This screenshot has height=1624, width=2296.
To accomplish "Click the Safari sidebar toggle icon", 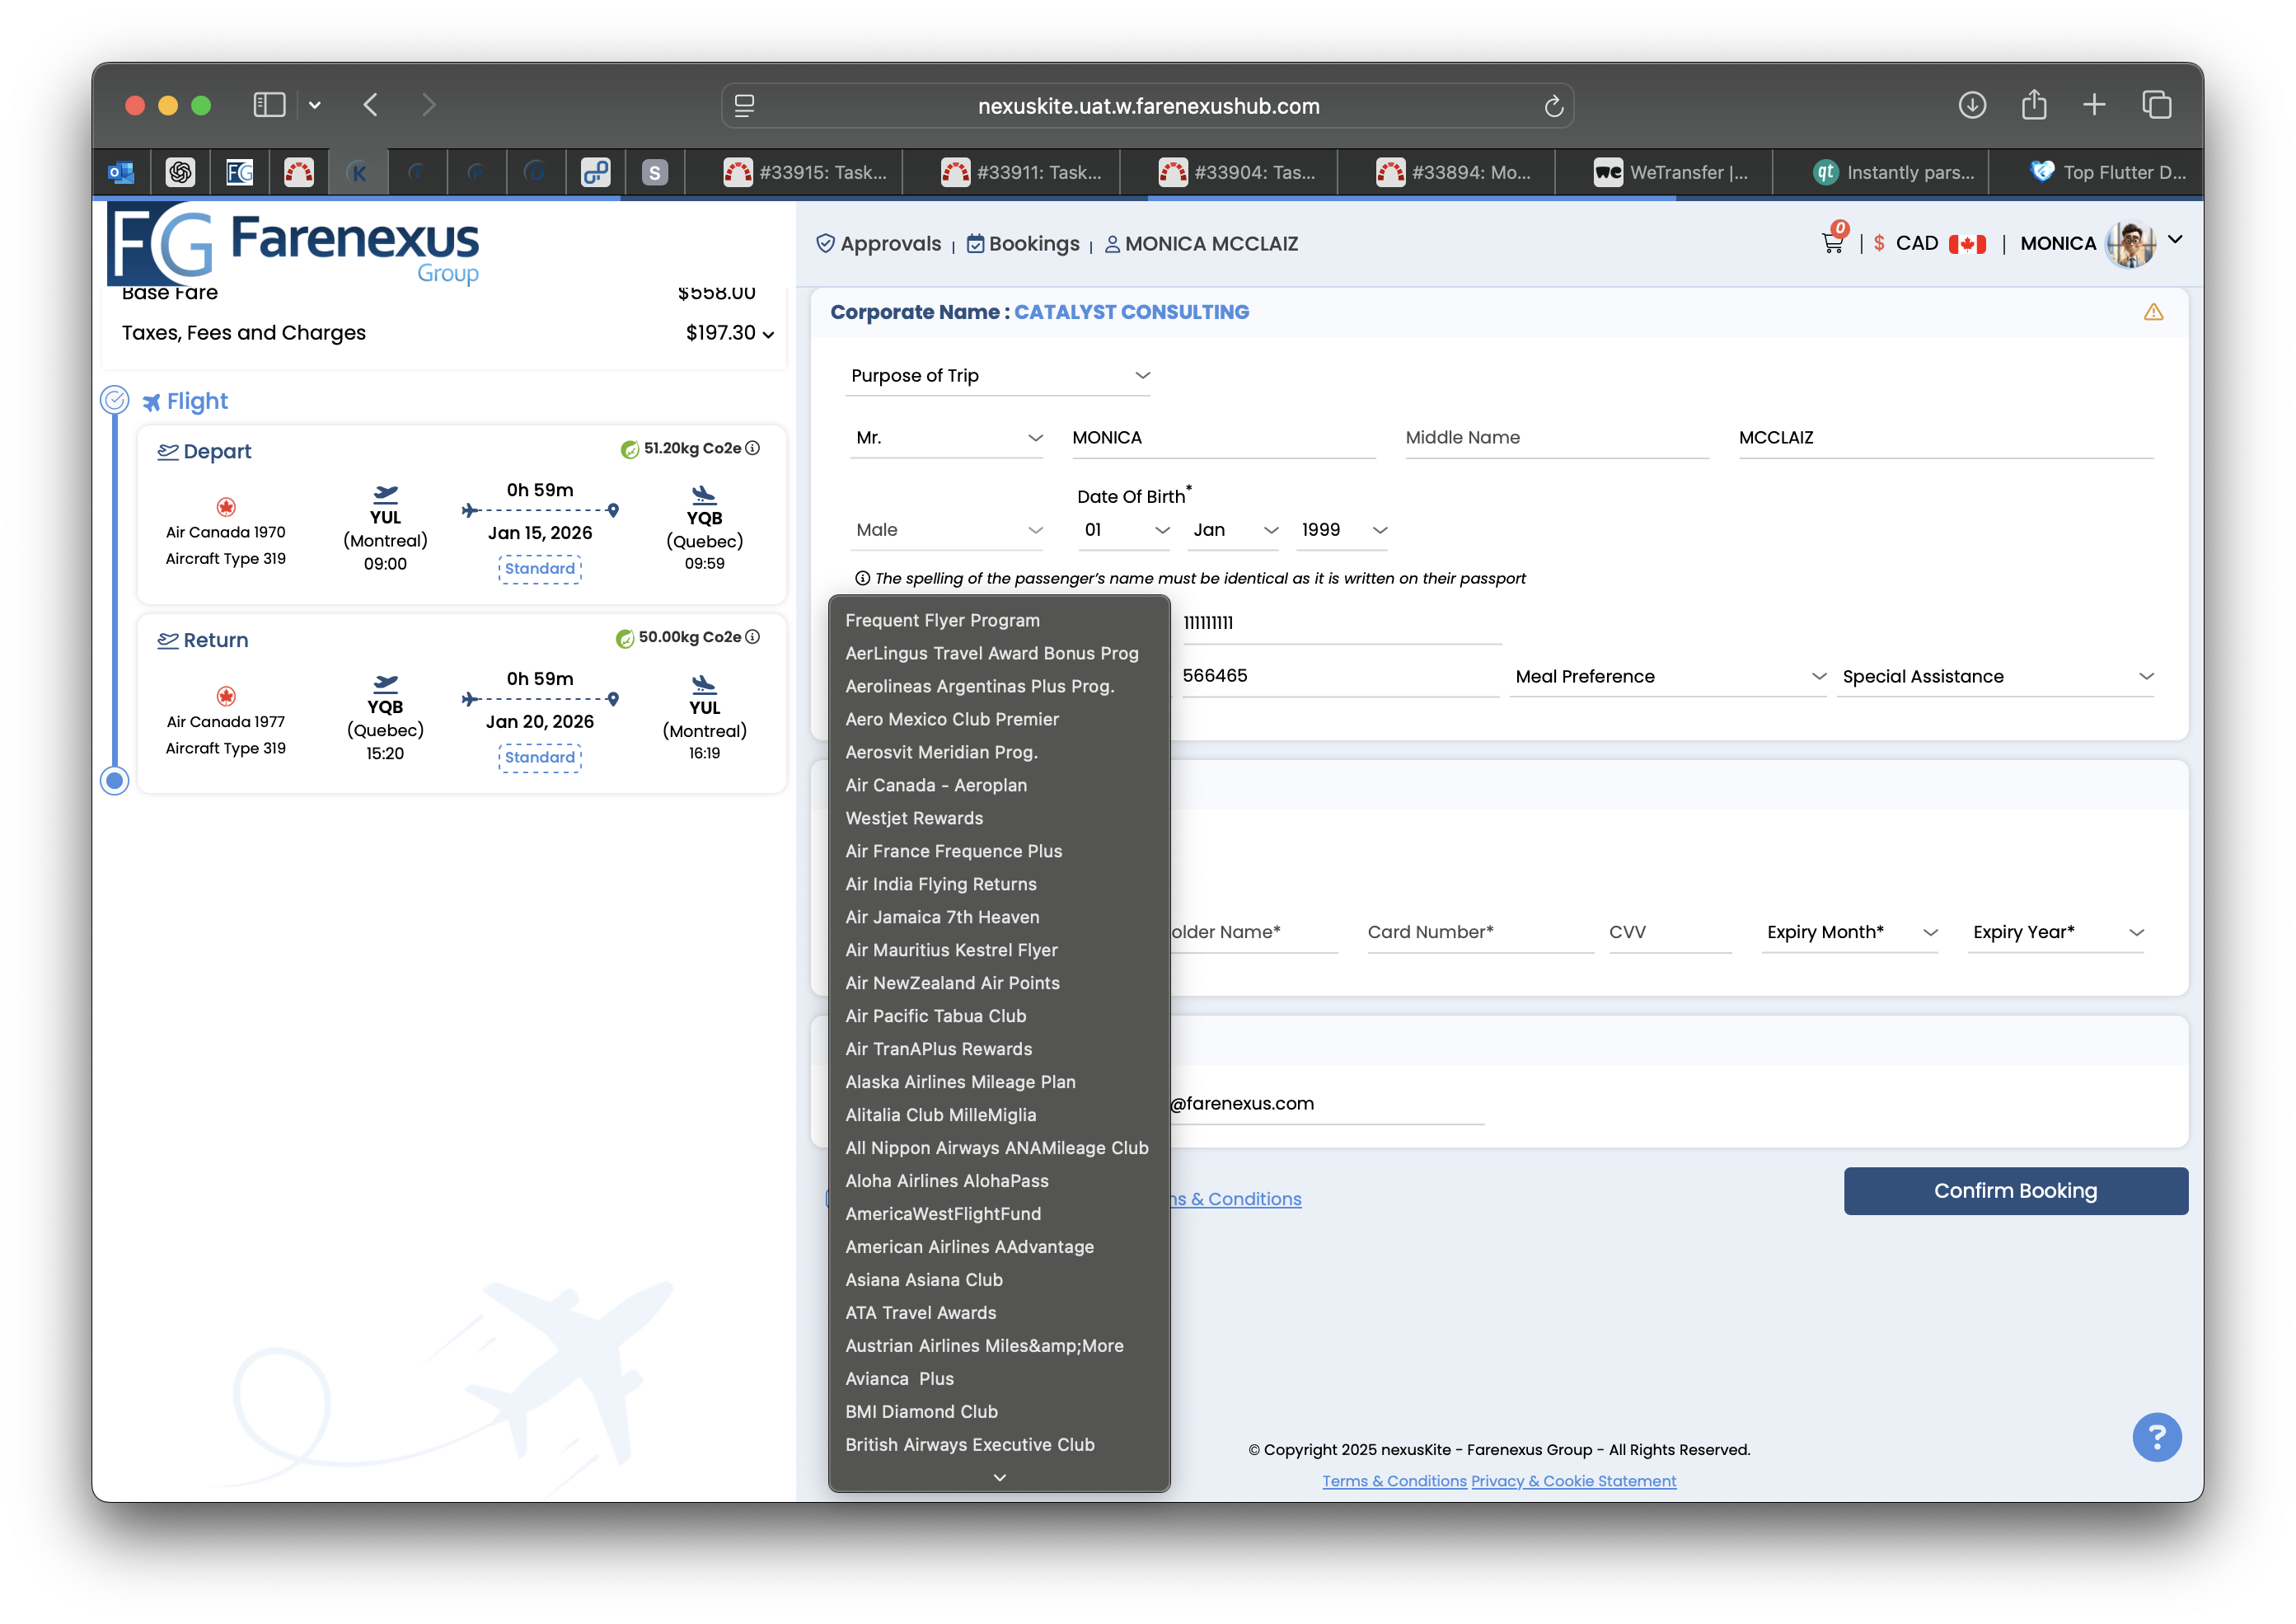I will click(269, 105).
